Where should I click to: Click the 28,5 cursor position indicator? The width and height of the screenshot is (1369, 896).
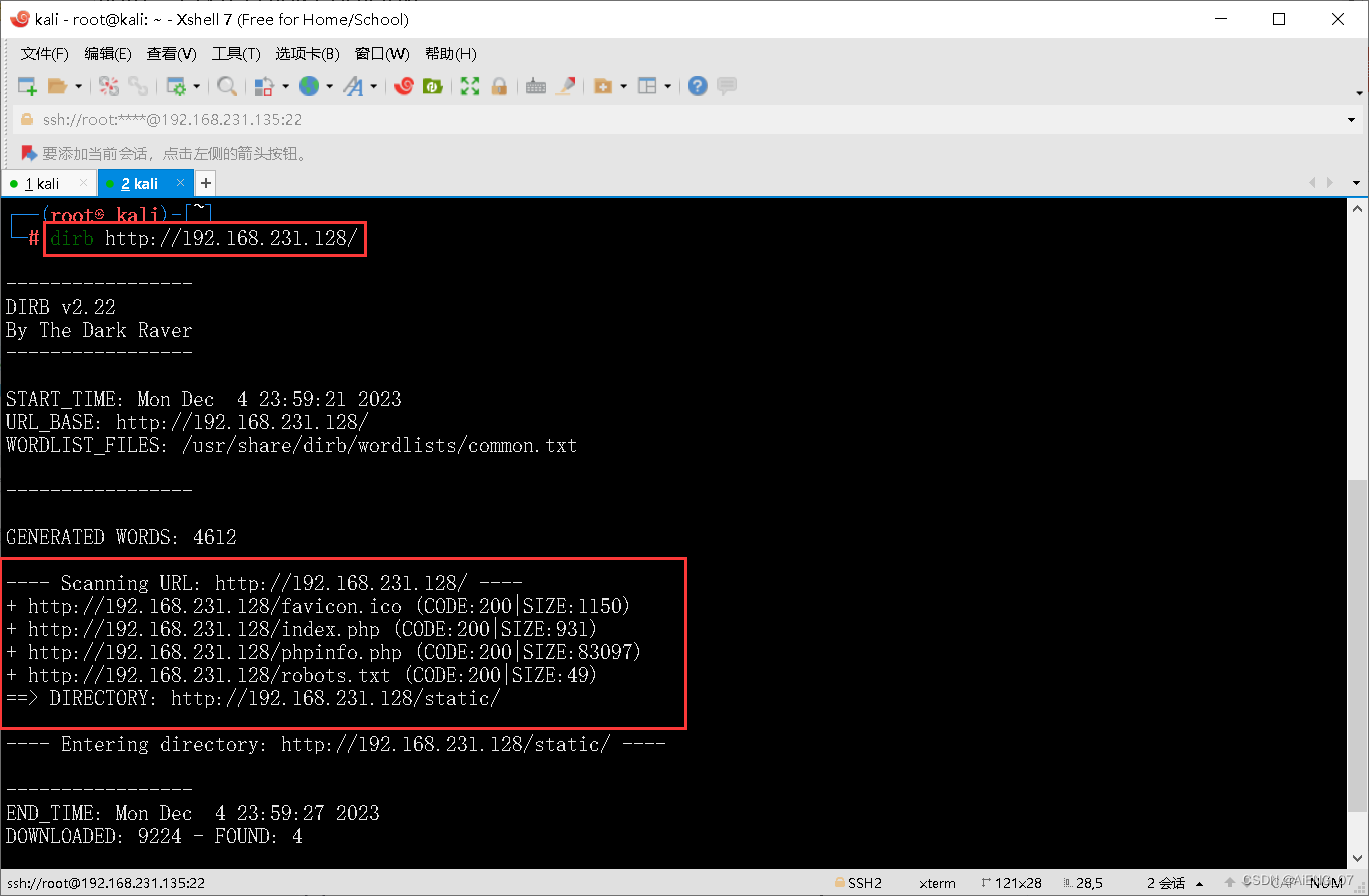coord(1083,883)
